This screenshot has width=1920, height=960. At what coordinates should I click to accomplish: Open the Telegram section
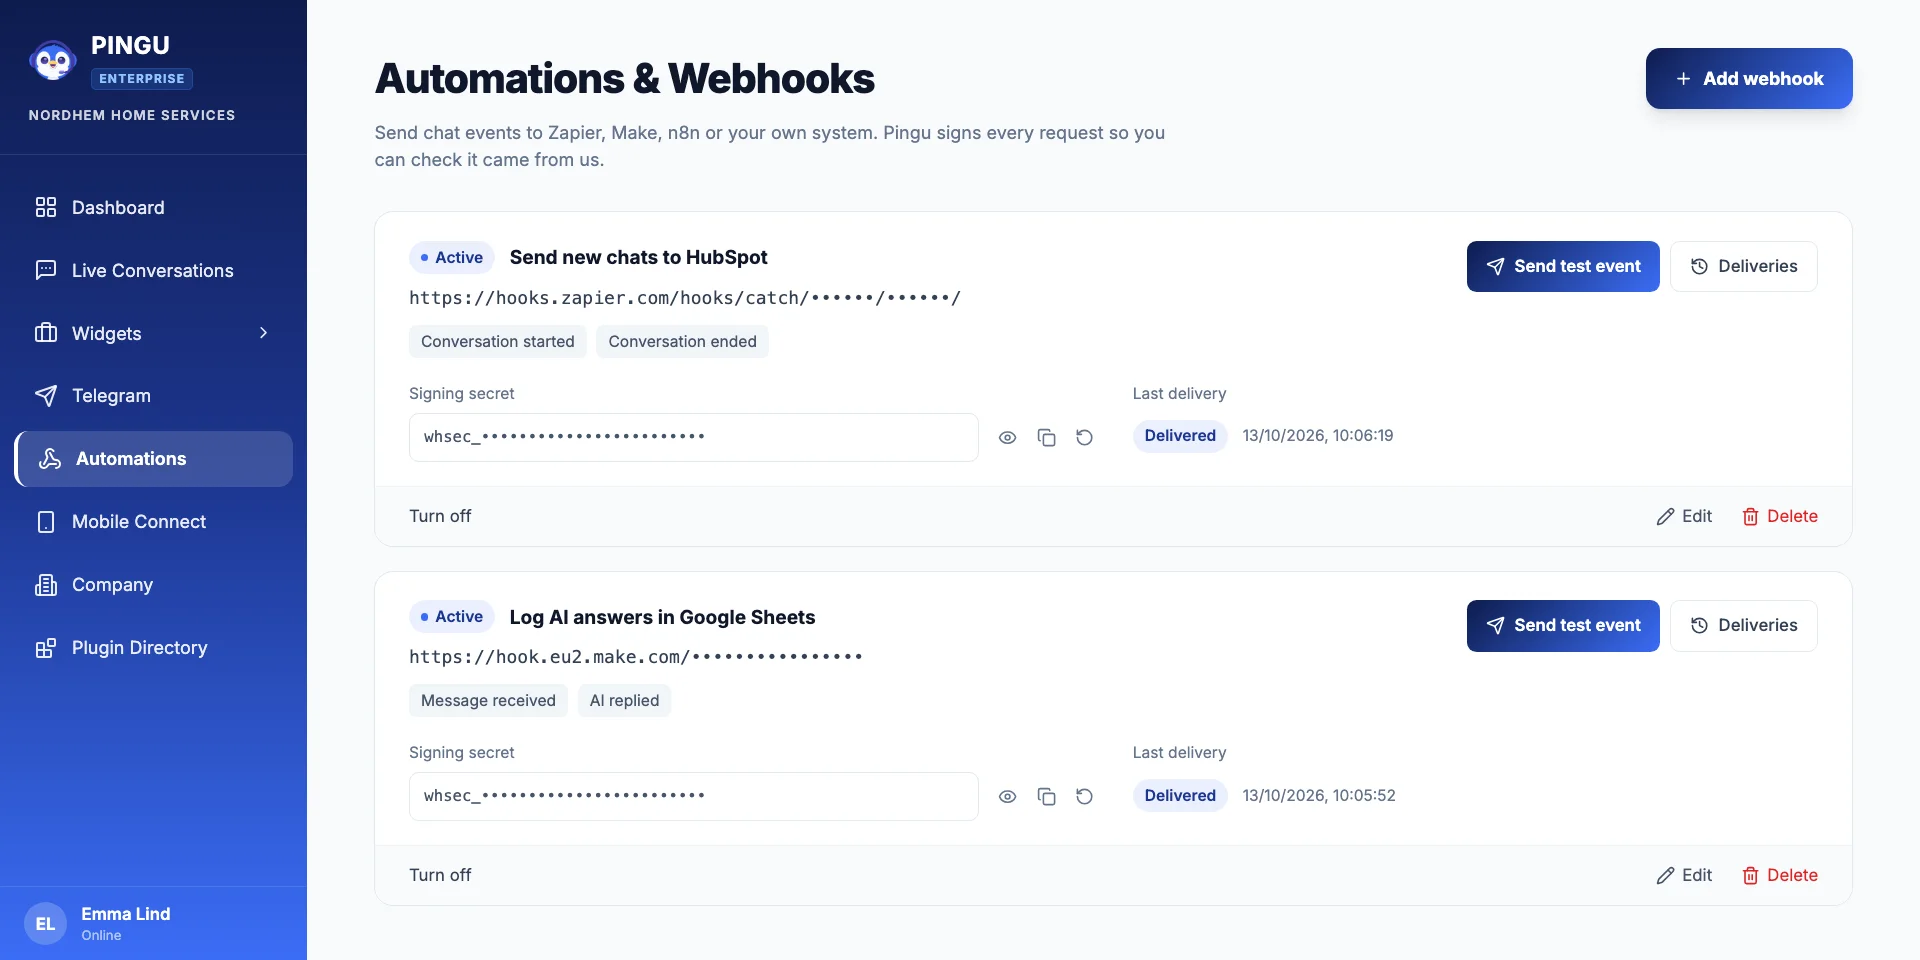(153, 396)
